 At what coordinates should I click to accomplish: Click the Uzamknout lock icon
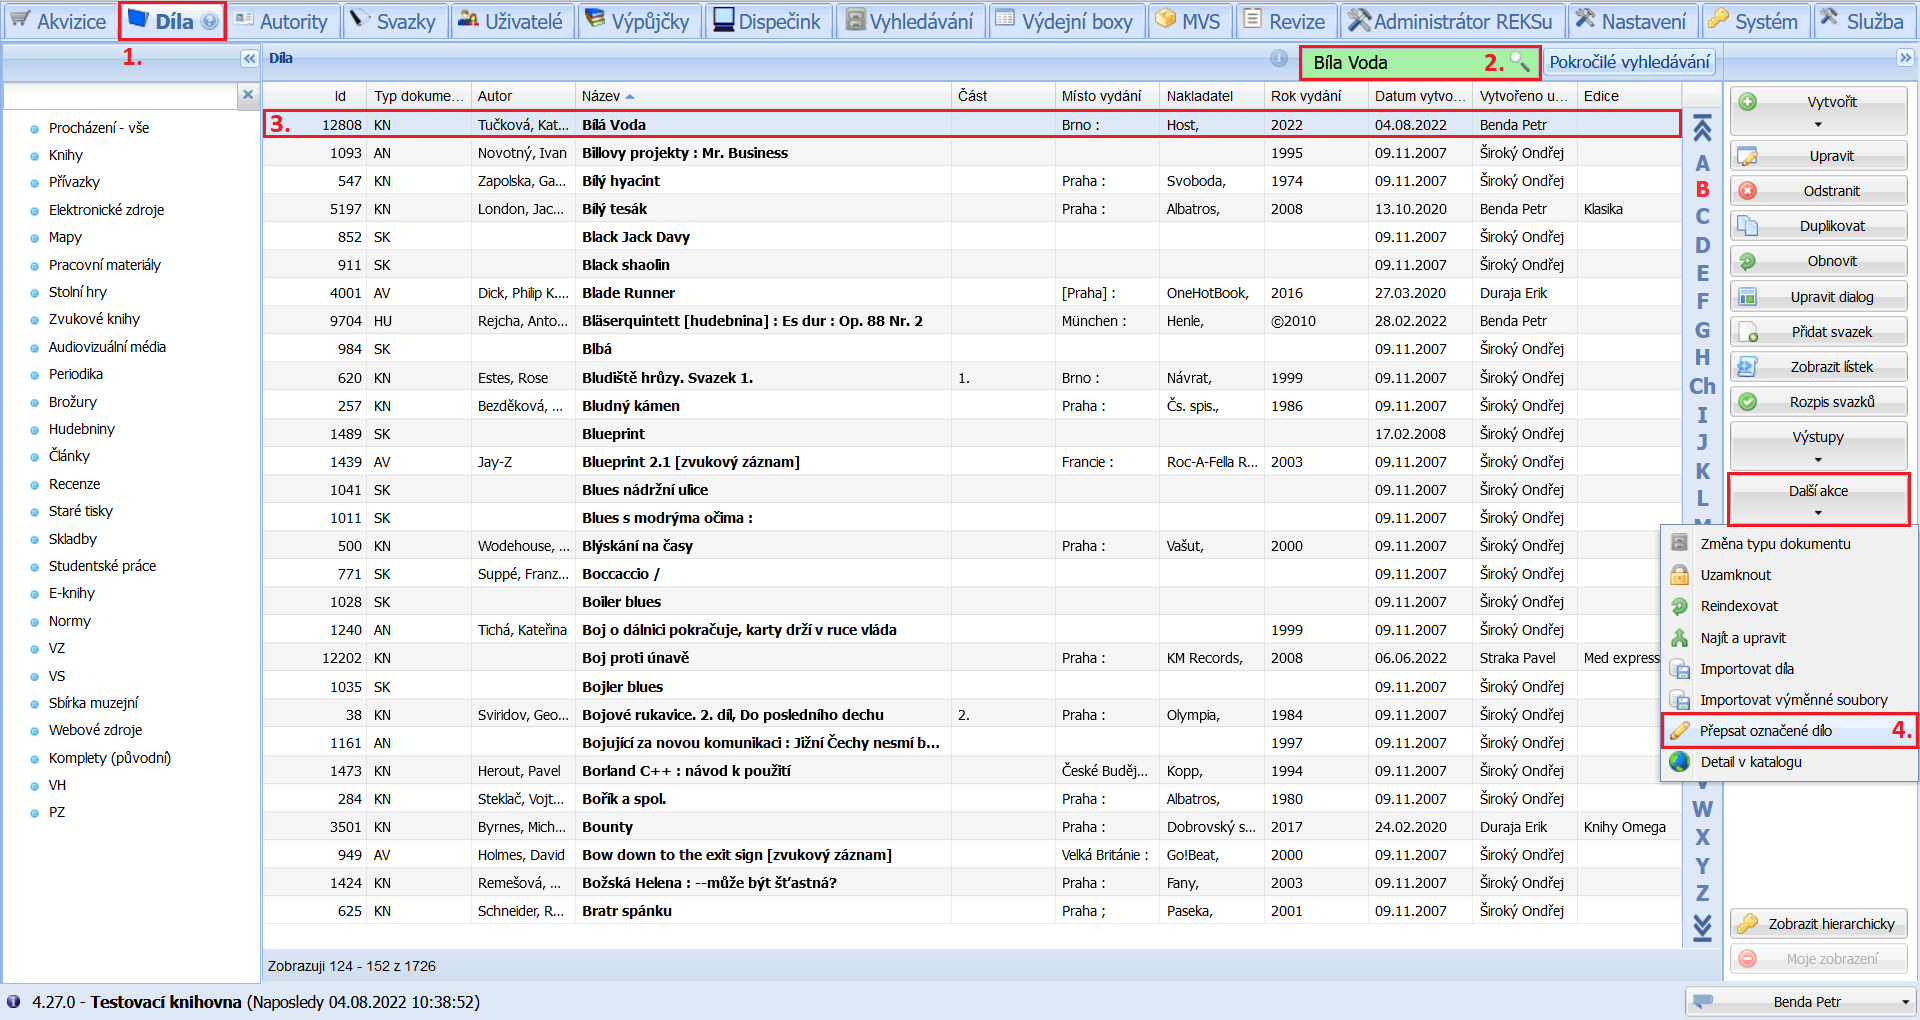pyautogui.click(x=1680, y=575)
